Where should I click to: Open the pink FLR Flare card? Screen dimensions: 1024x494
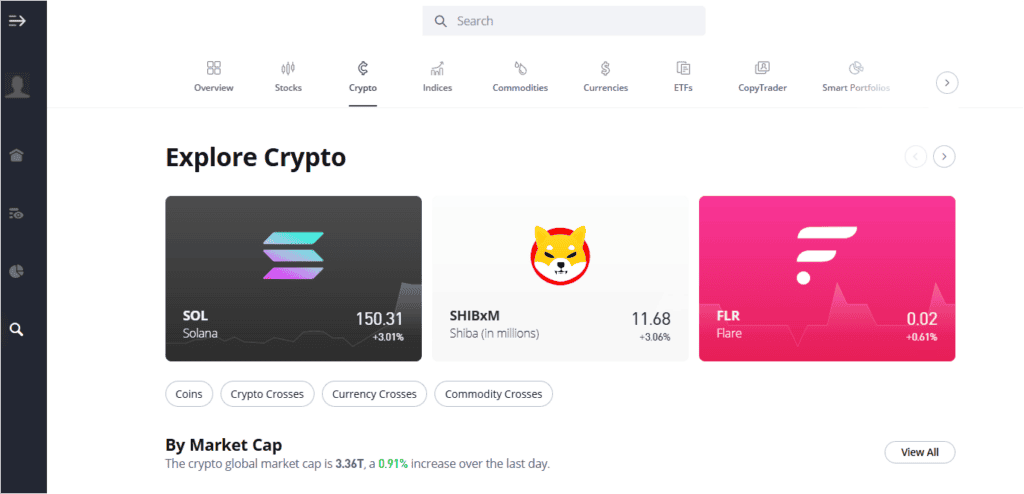pyautogui.click(x=826, y=278)
